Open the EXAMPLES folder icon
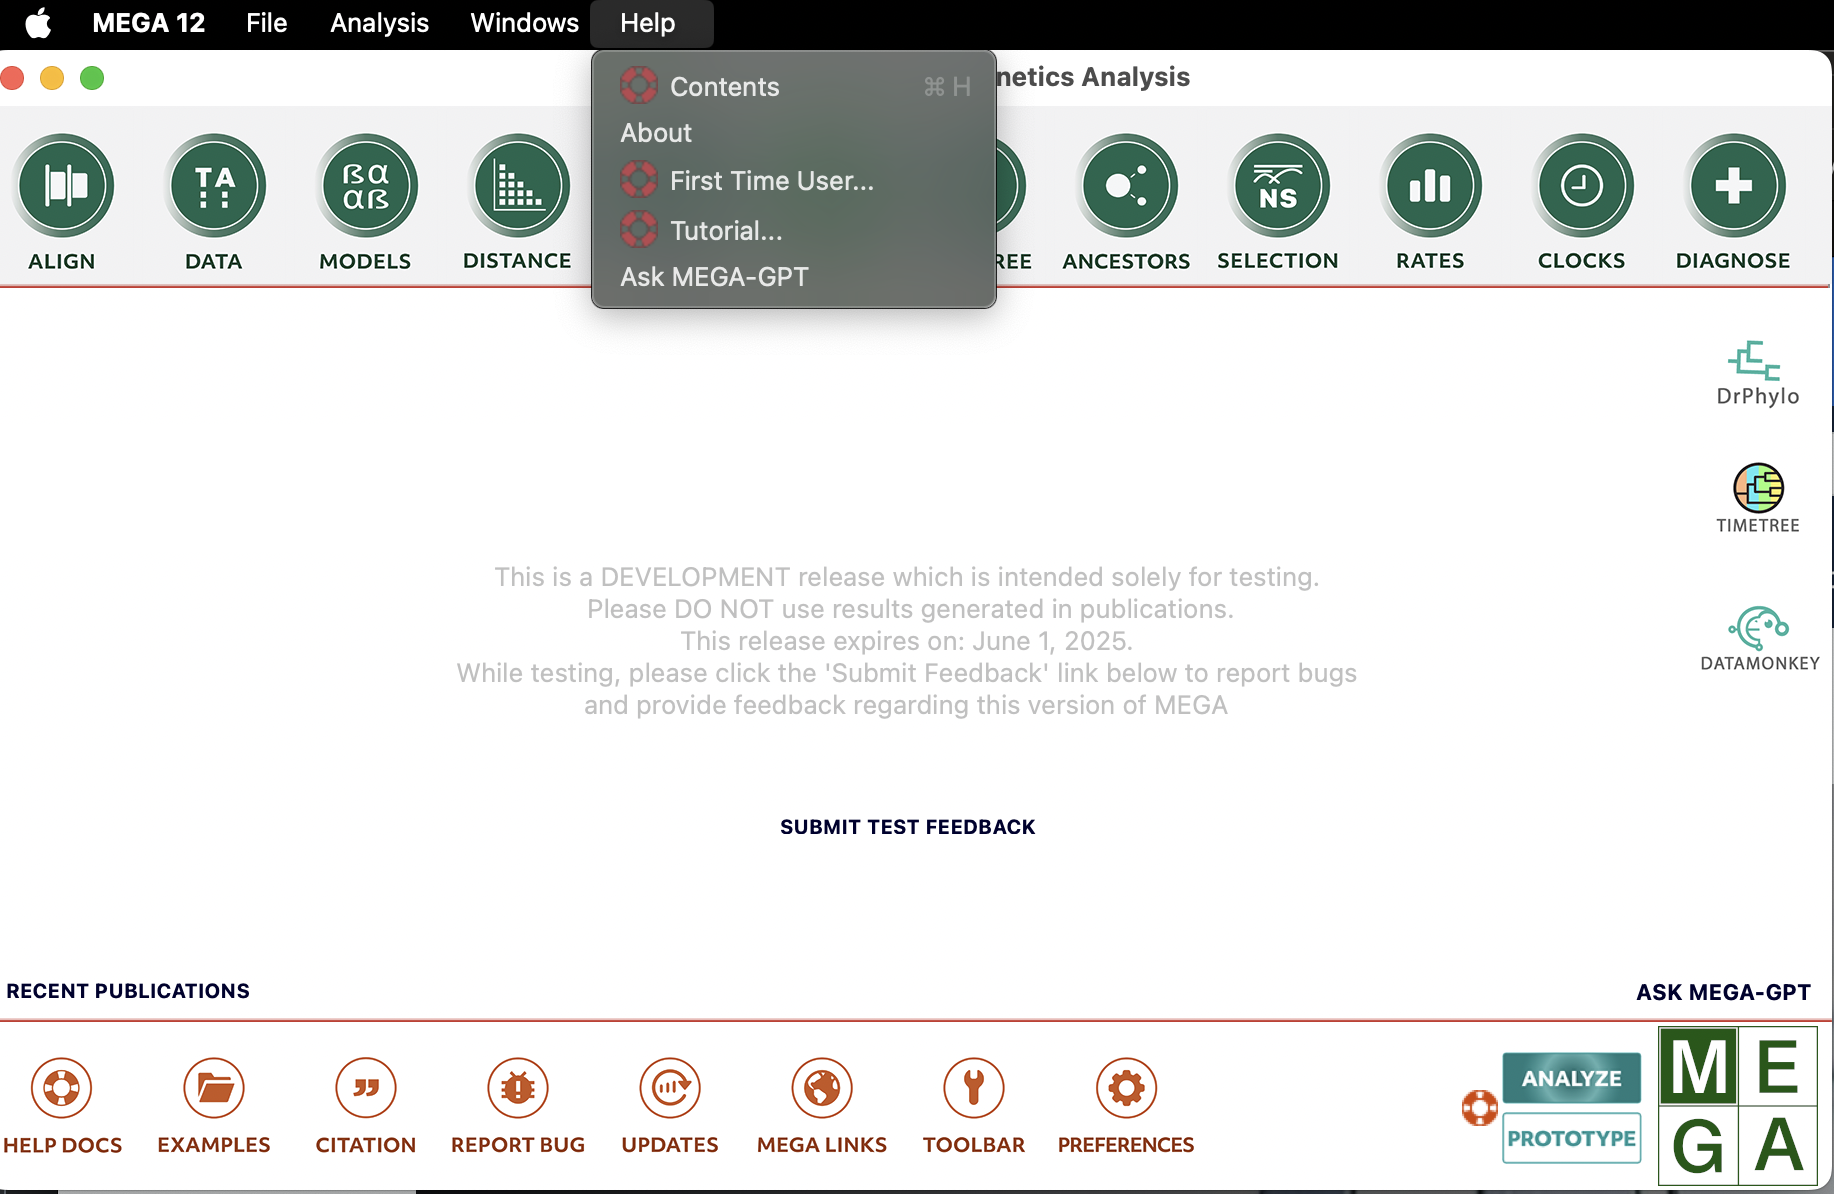Screen dimensions: 1834x1194 [214, 1087]
